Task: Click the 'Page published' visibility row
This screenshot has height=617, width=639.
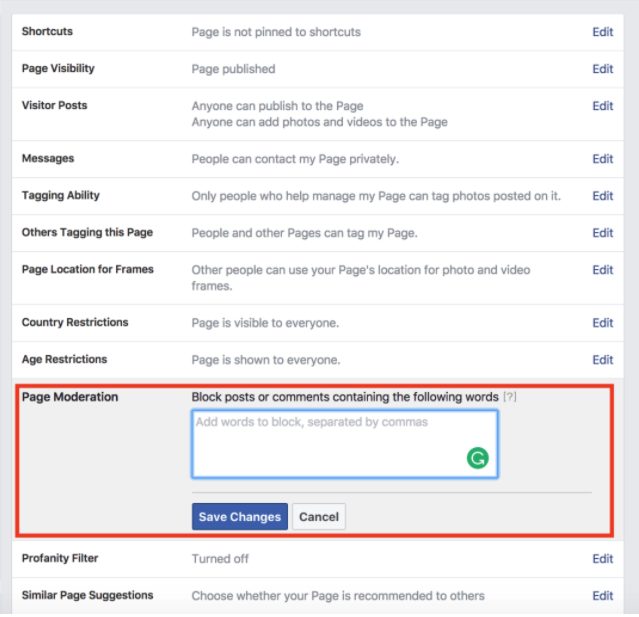Action: pyautogui.click(x=233, y=69)
